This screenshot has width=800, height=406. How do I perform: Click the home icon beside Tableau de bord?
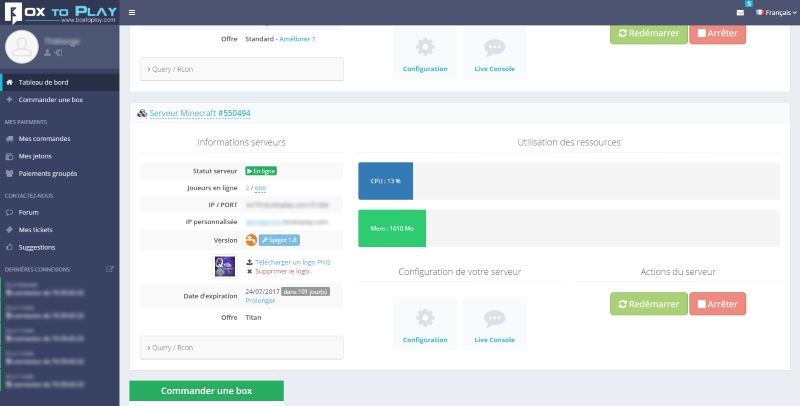pos(9,82)
